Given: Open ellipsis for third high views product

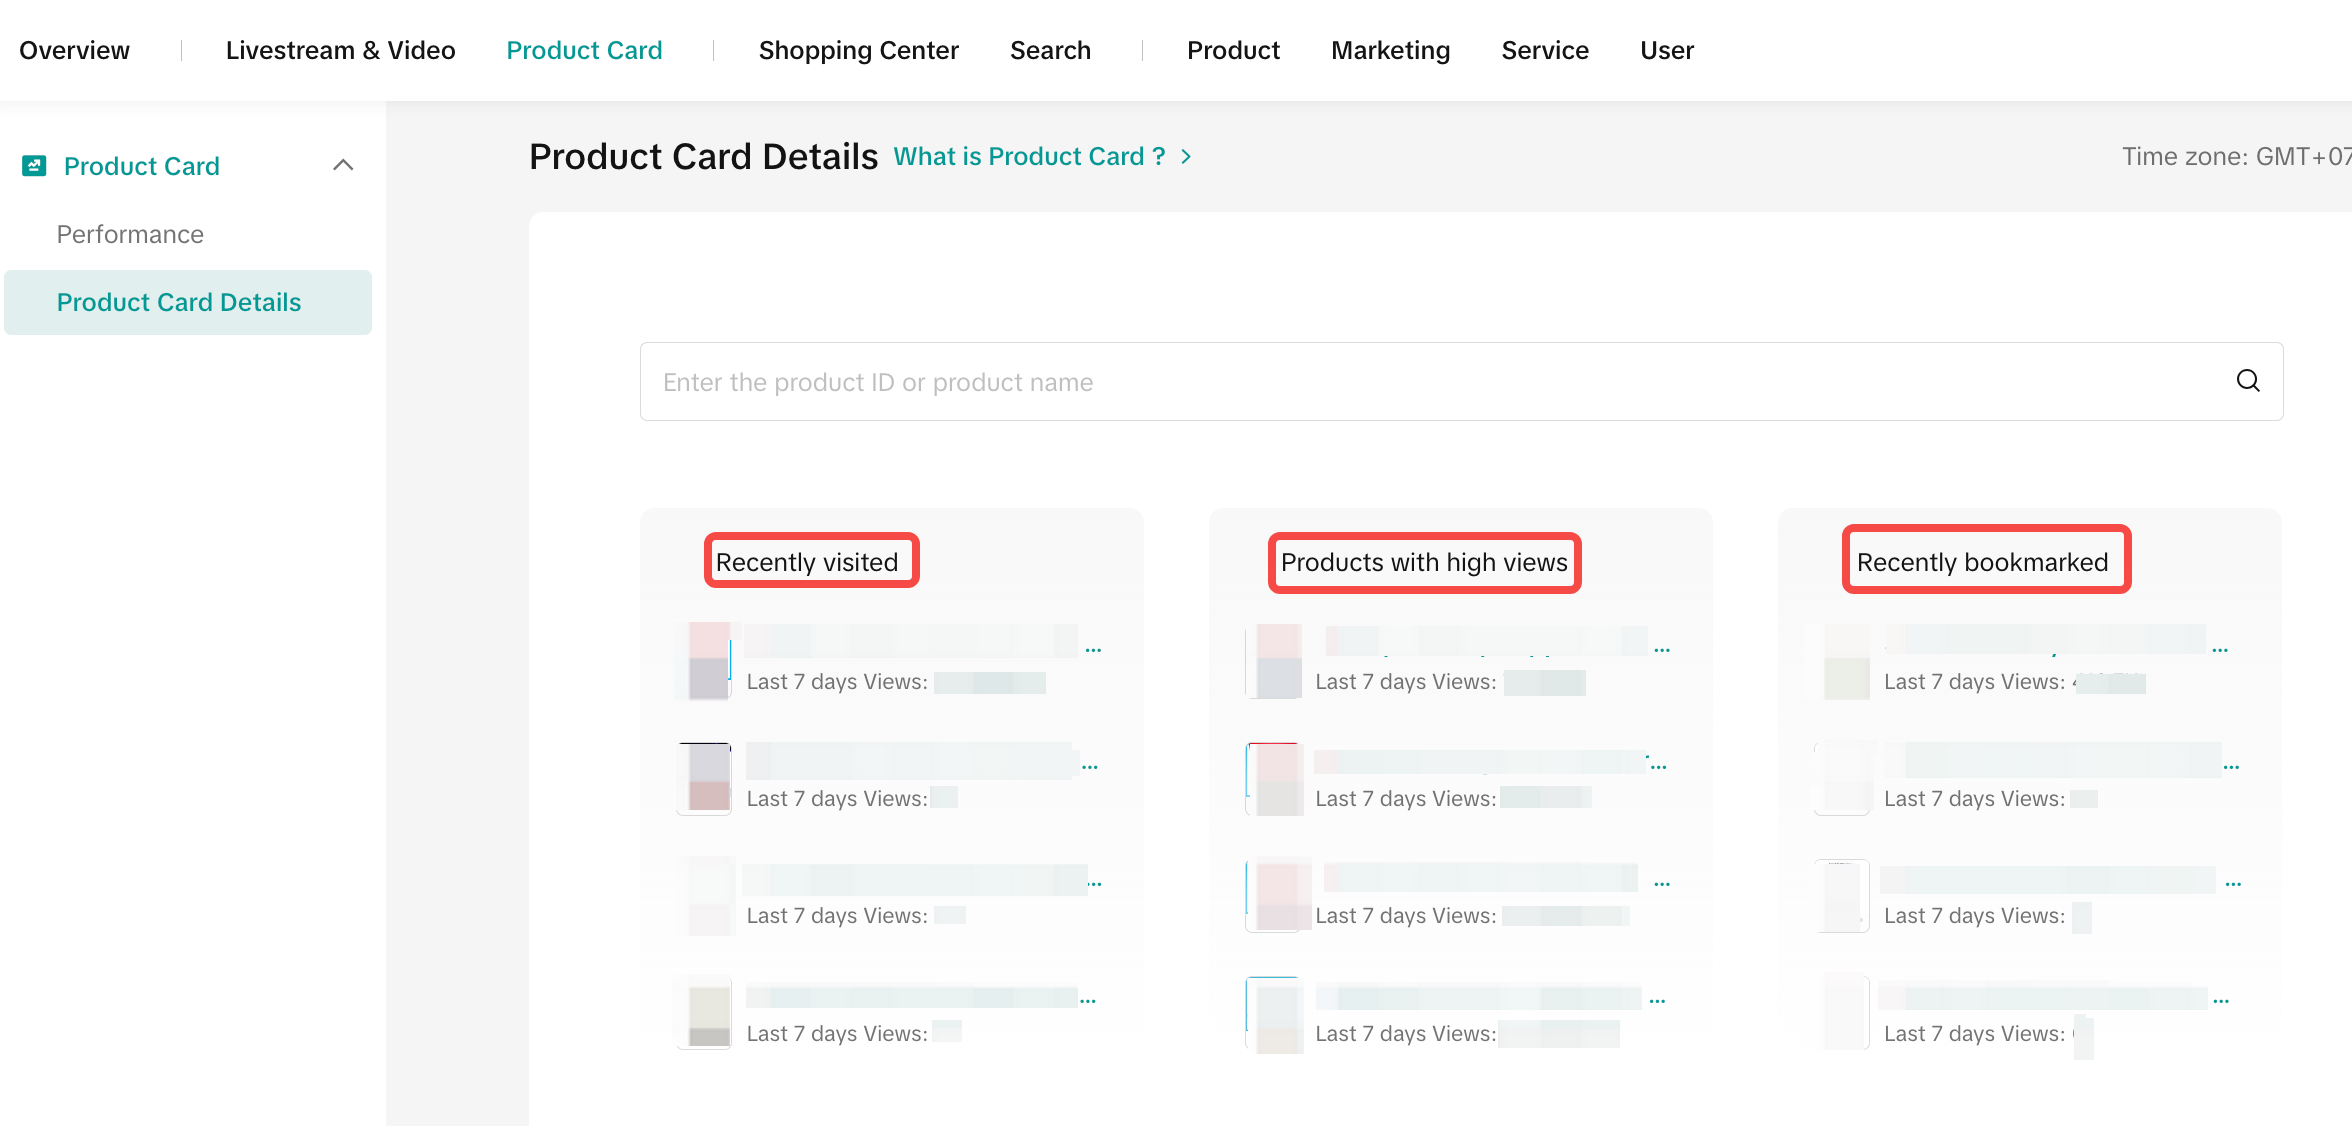Looking at the screenshot, I should (x=1662, y=884).
